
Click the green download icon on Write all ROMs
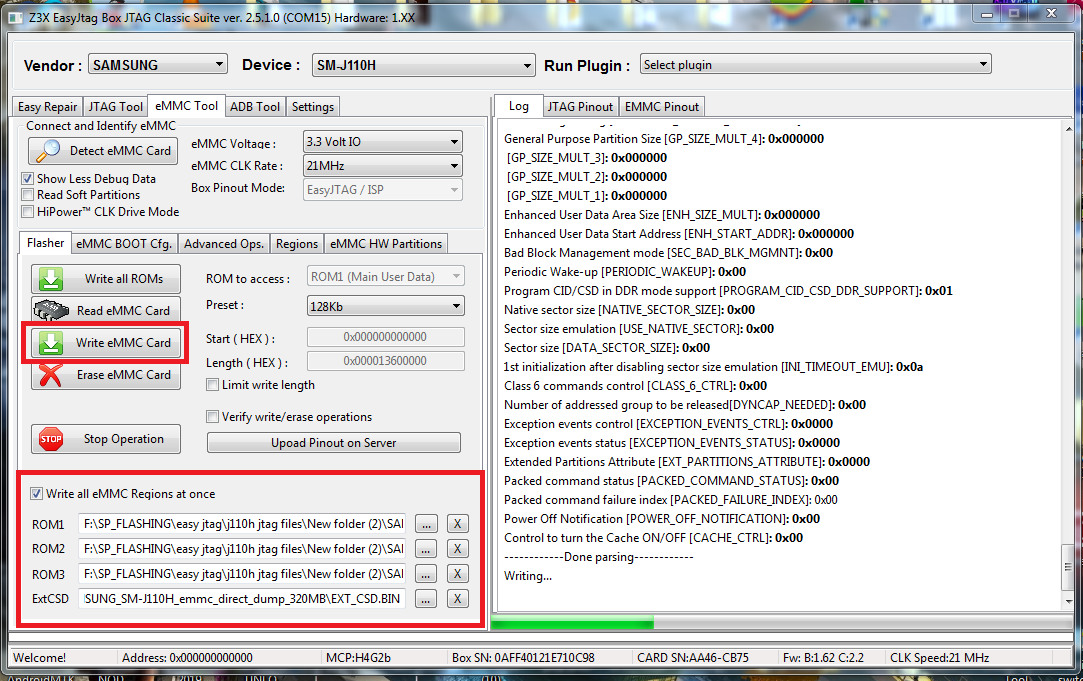[50, 279]
